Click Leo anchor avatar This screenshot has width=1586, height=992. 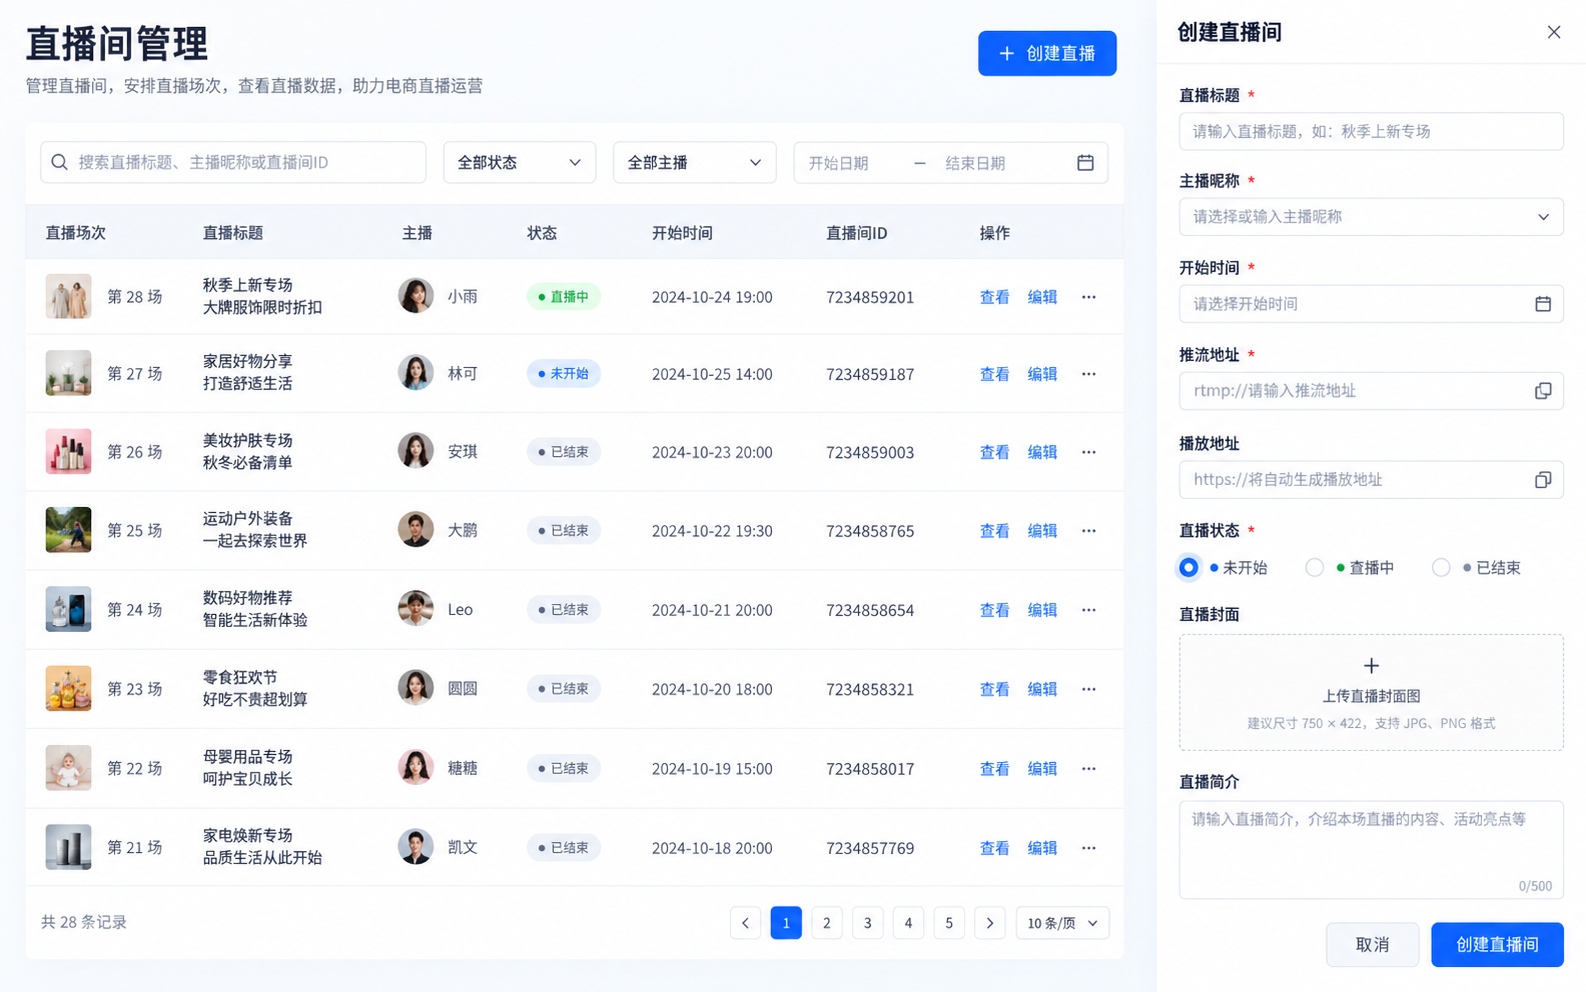tap(416, 609)
